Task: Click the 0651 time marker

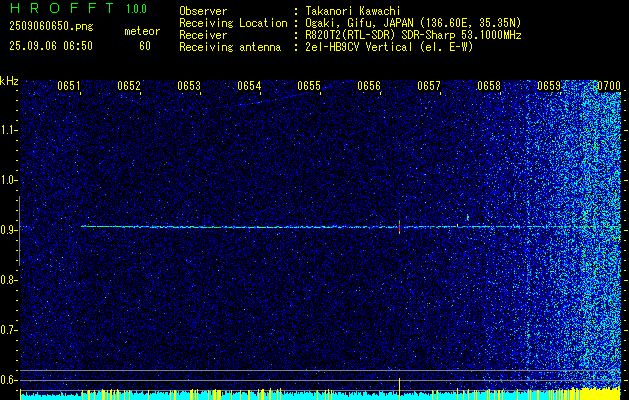Action: coord(69,86)
